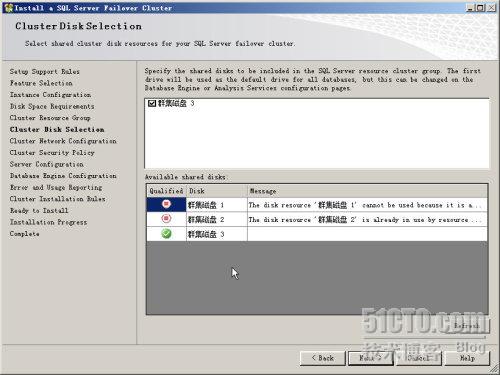The height and width of the screenshot is (375, 500).
Task: Go to the Installation Progress step
Action: click(48, 222)
